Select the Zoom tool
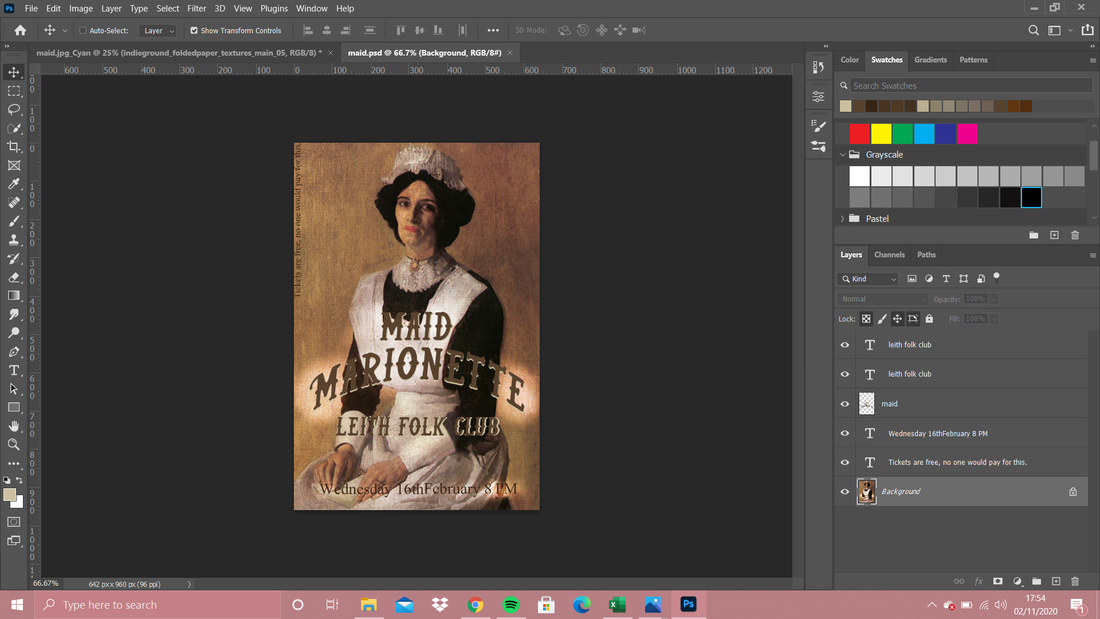 coord(14,444)
